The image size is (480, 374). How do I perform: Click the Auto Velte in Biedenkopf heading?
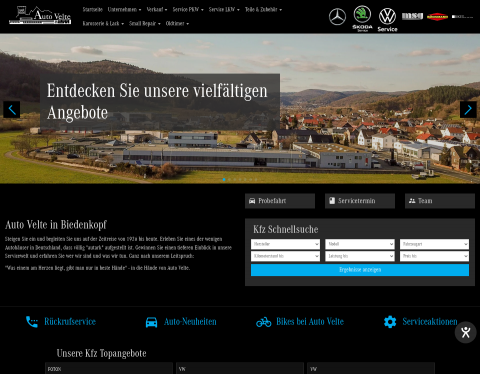[56, 225]
